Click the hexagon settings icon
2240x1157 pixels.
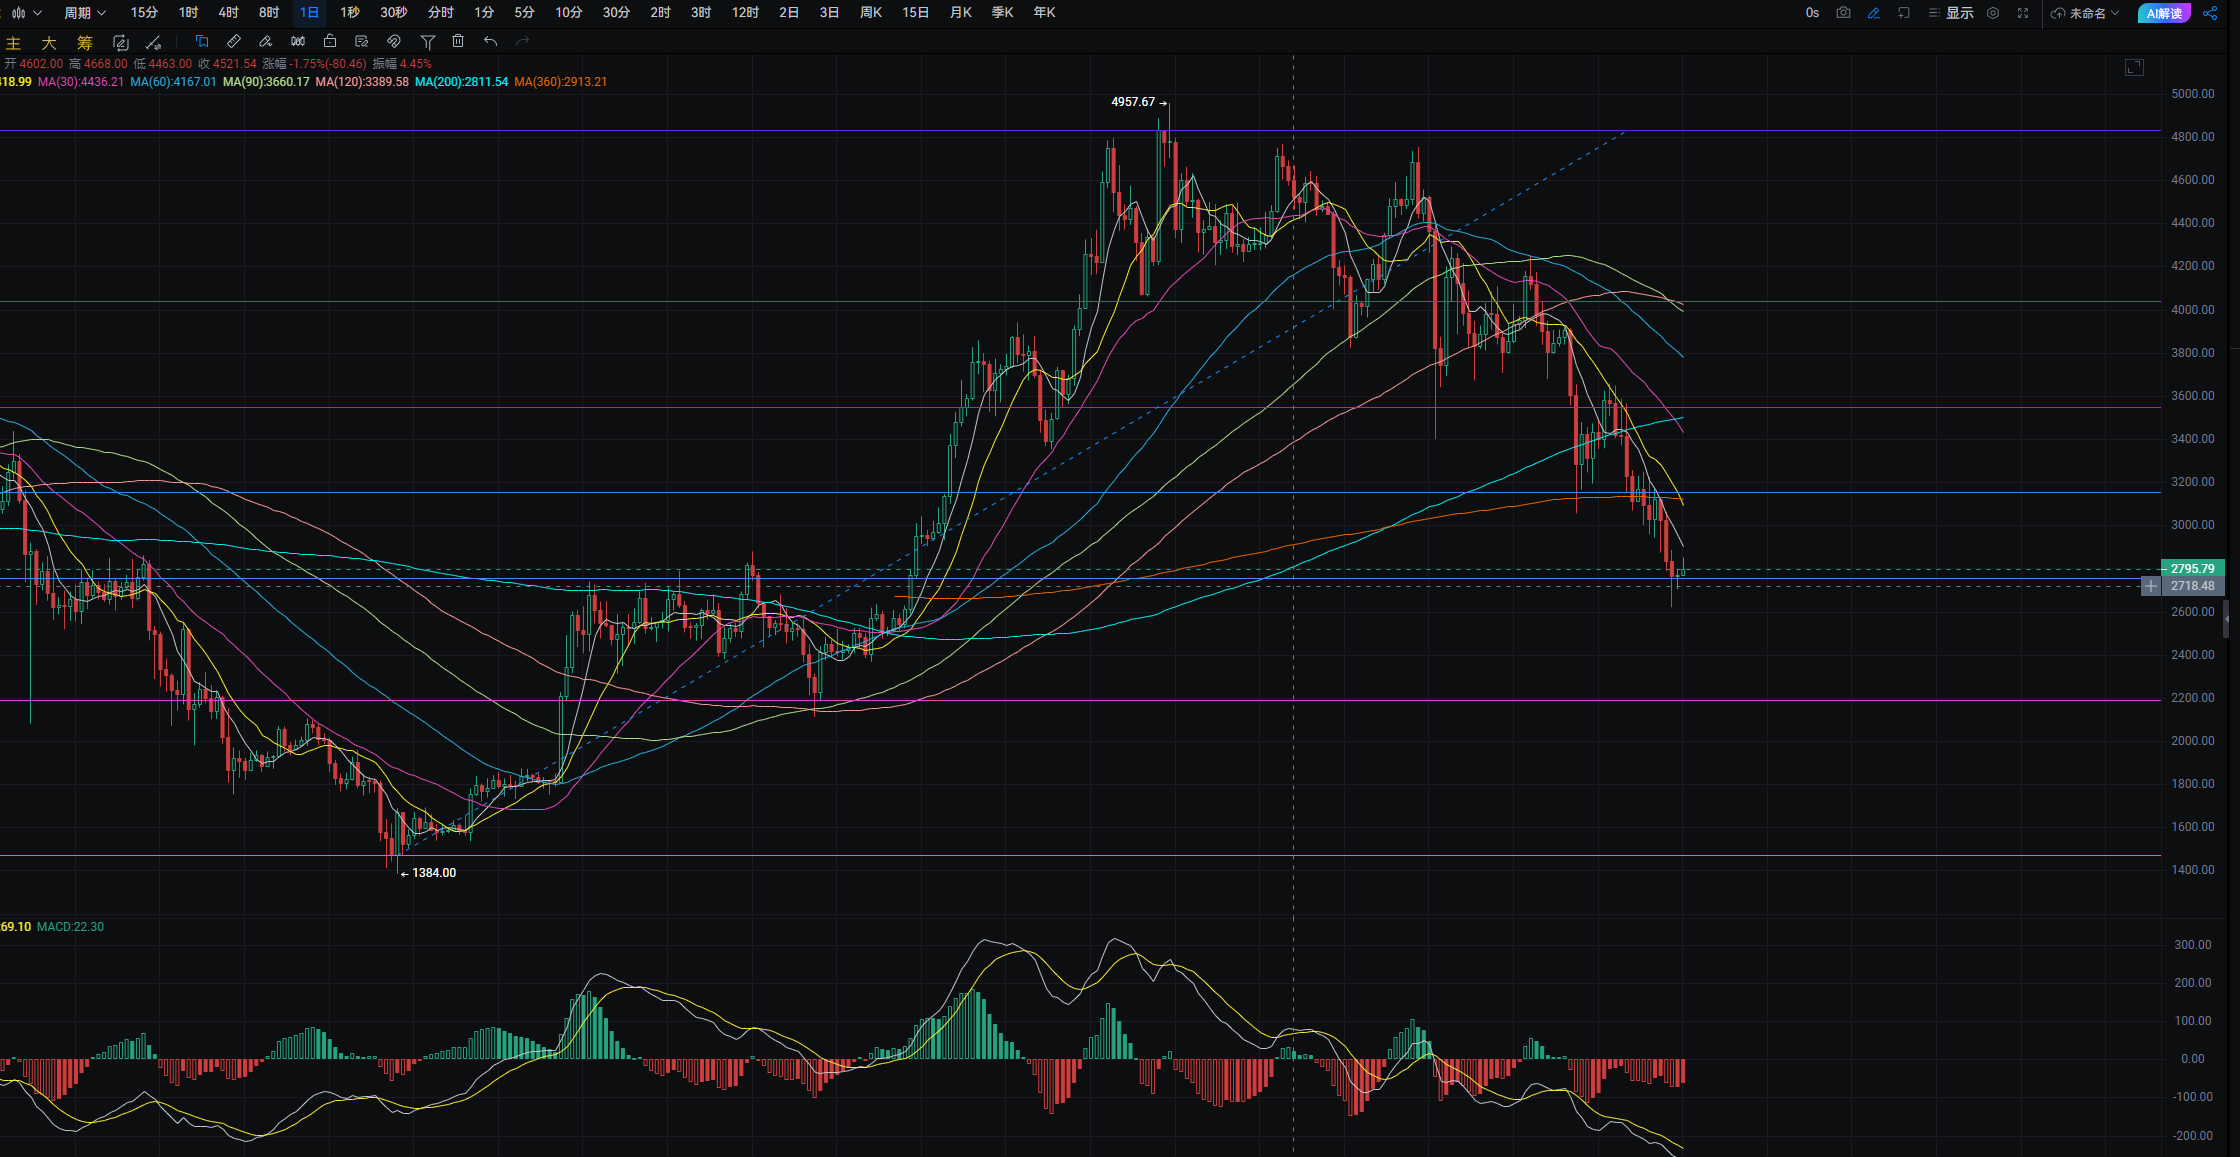[x=1993, y=13]
